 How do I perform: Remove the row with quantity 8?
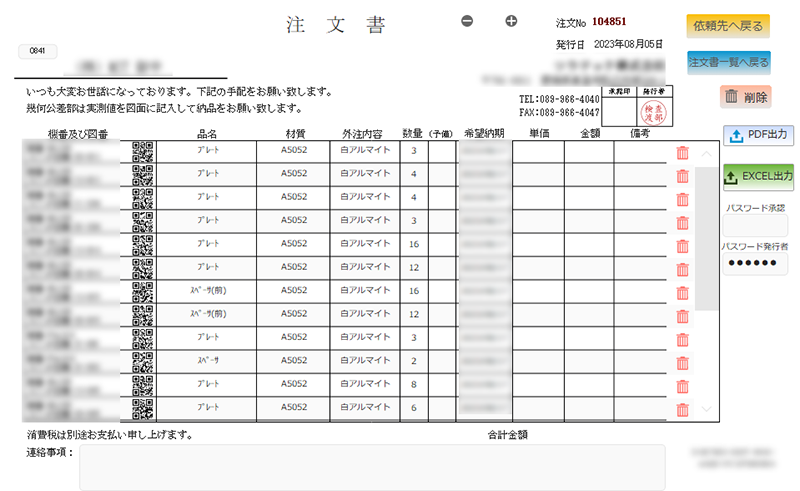[683, 386]
